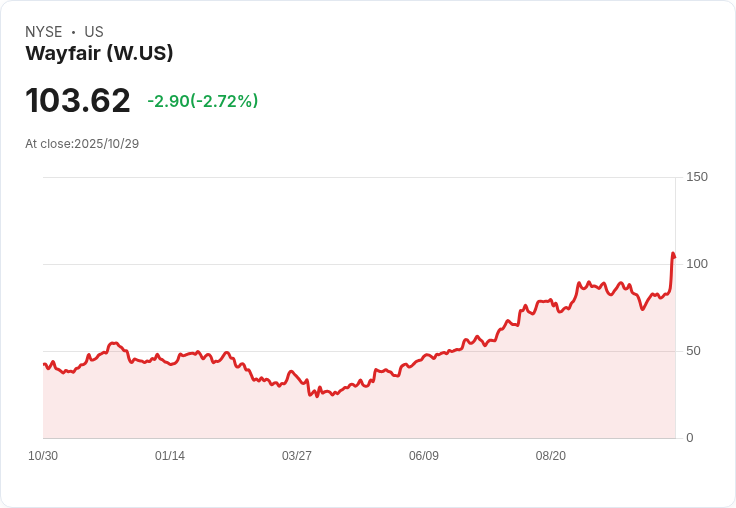Click the 50 label on the y-axis
The width and height of the screenshot is (736, 508).
click(x=694, y=351)
